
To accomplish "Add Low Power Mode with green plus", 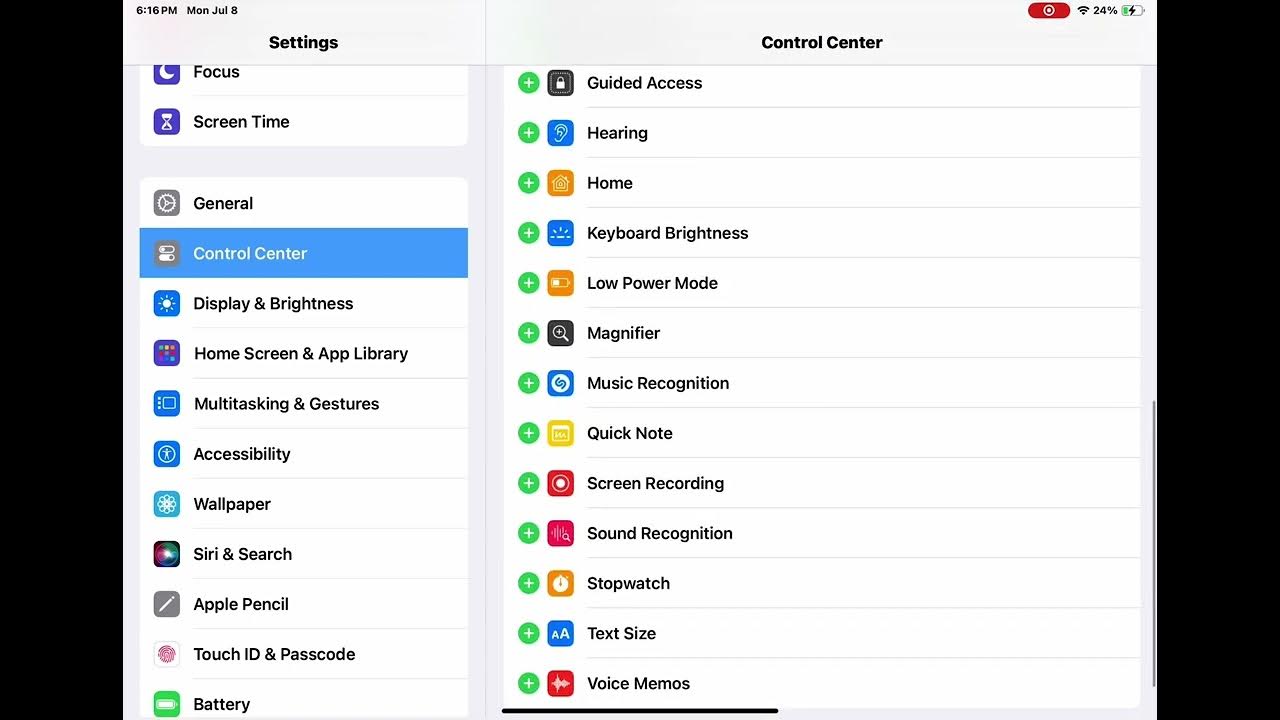I will pyautogui.click(x=529, y=283).
